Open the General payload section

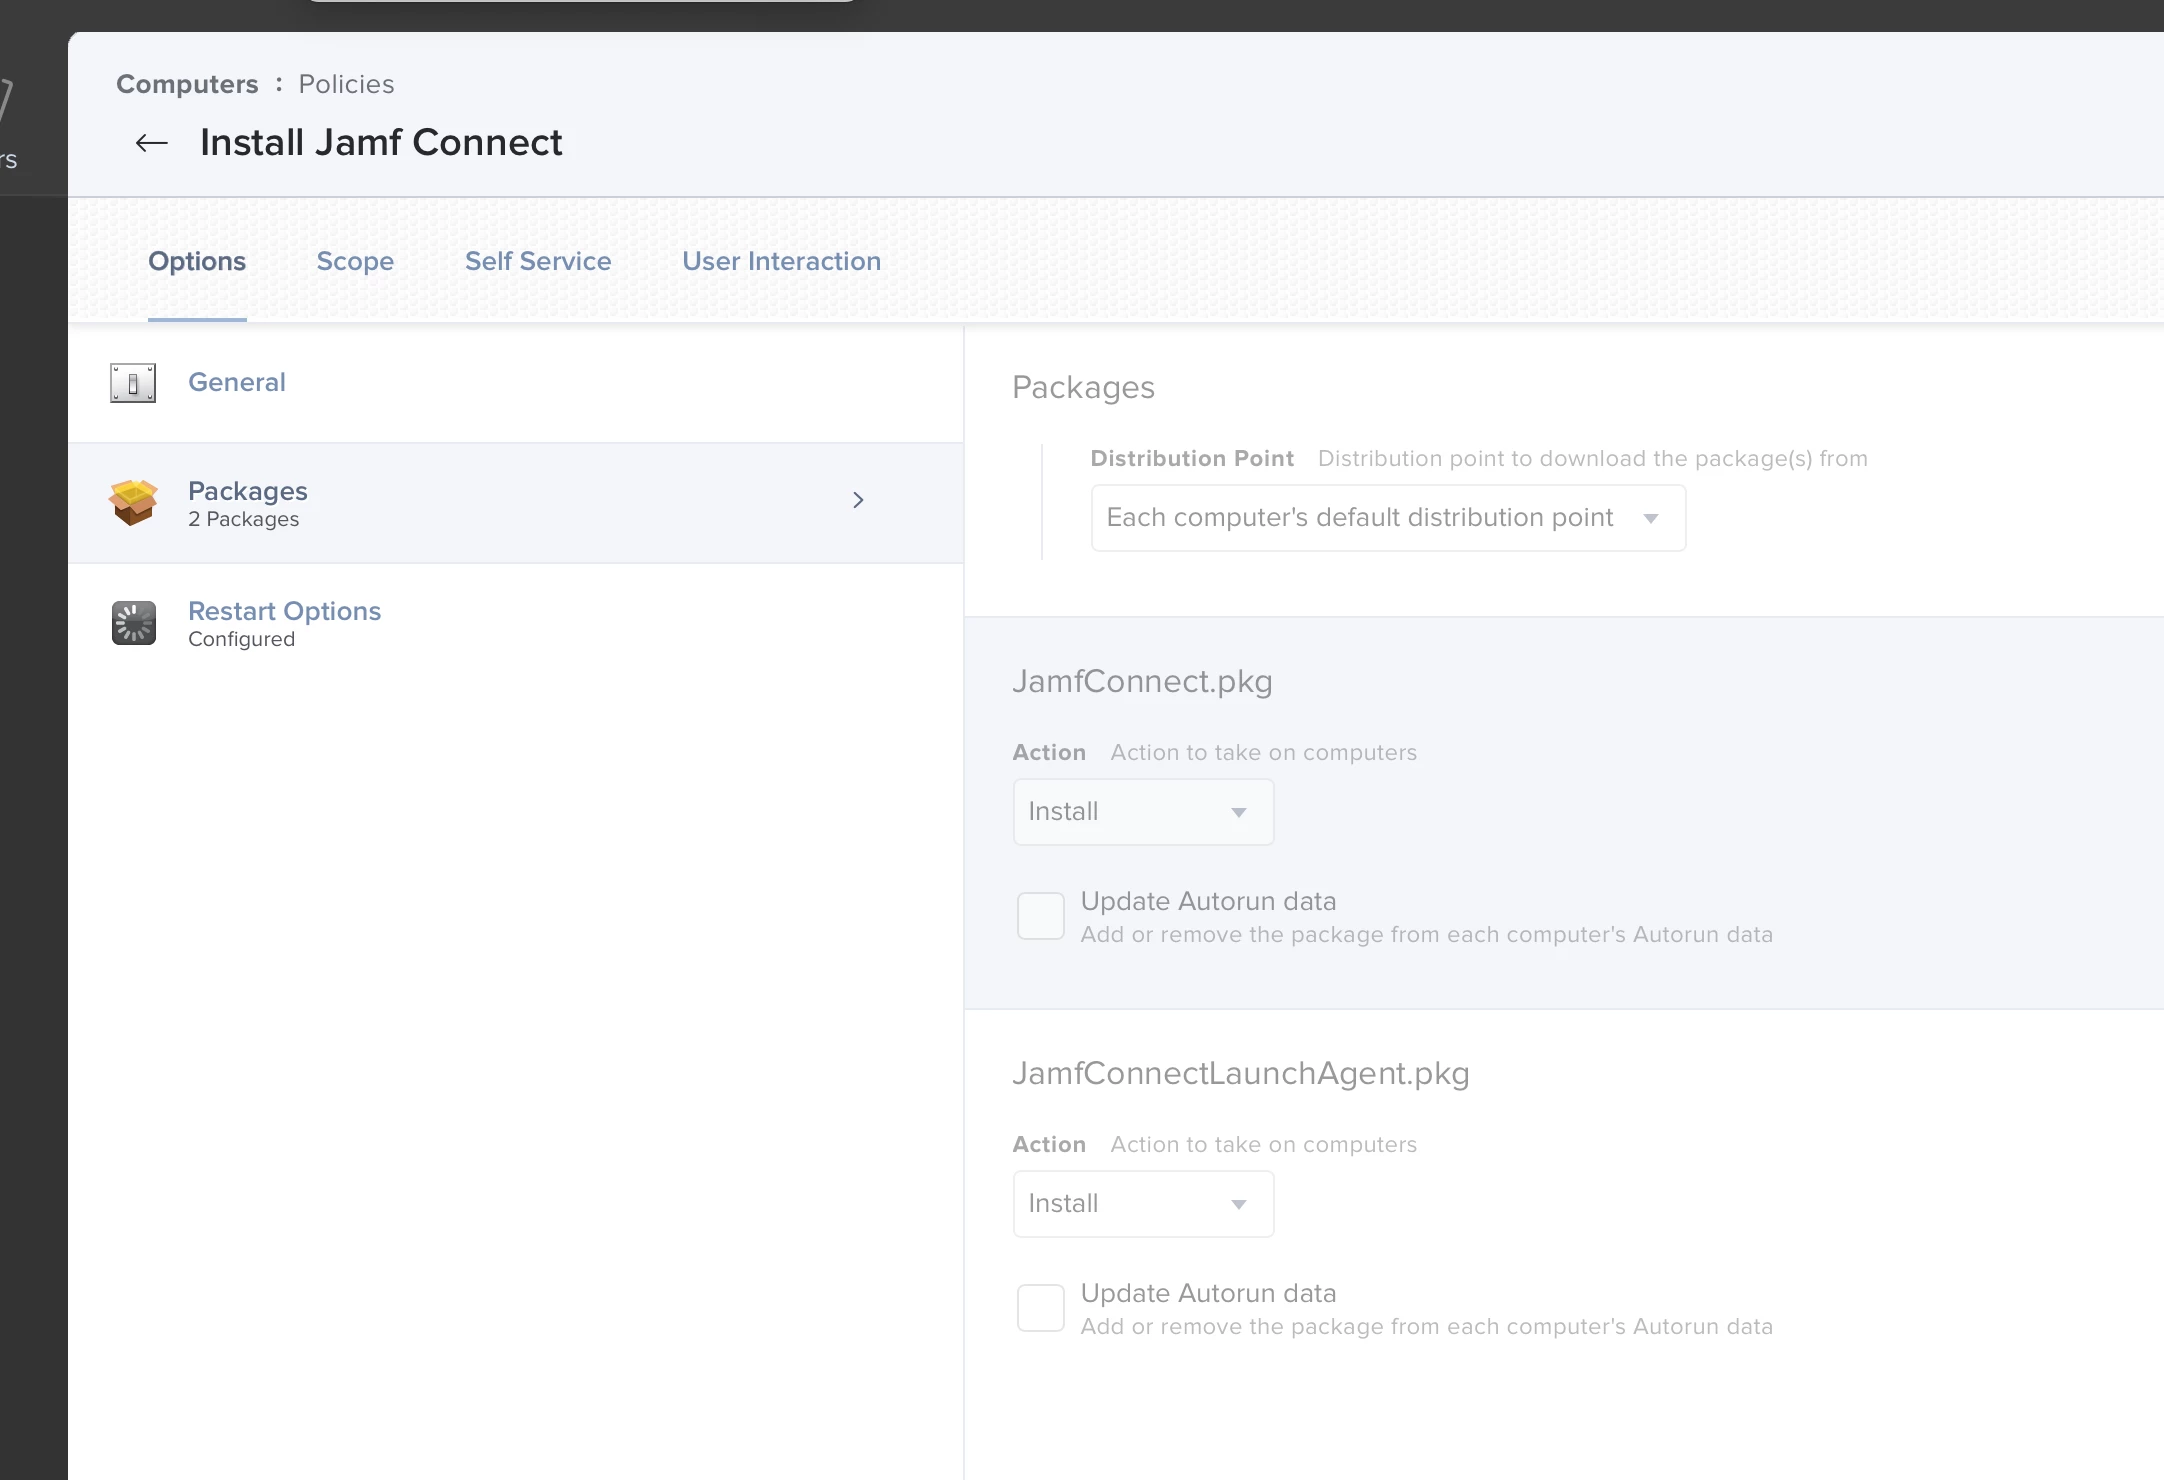coord(516,383)
